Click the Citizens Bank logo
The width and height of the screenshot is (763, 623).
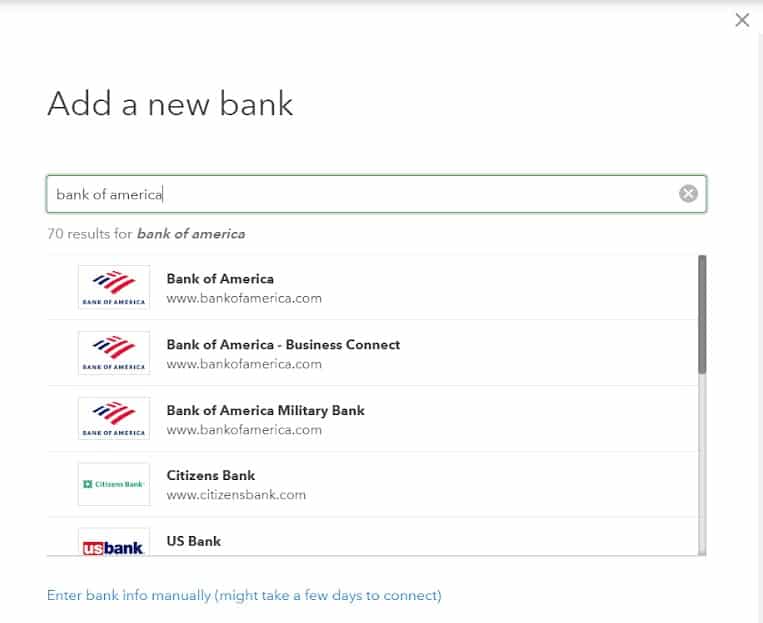(x=114, y=484)
